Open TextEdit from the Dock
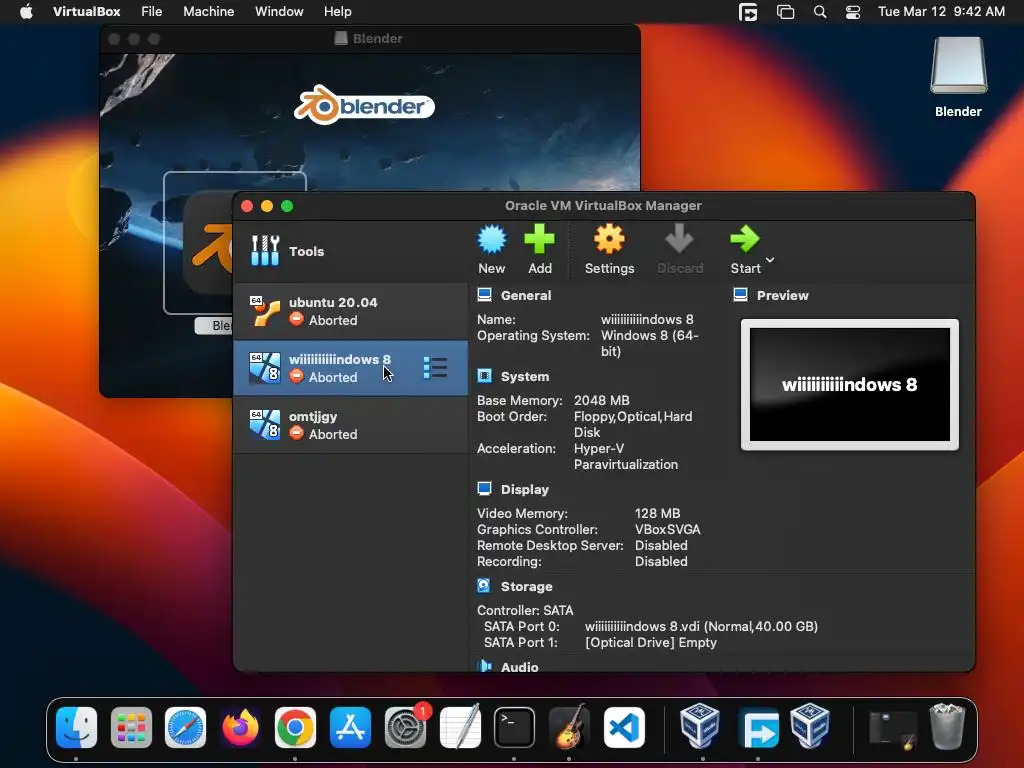 460,726
